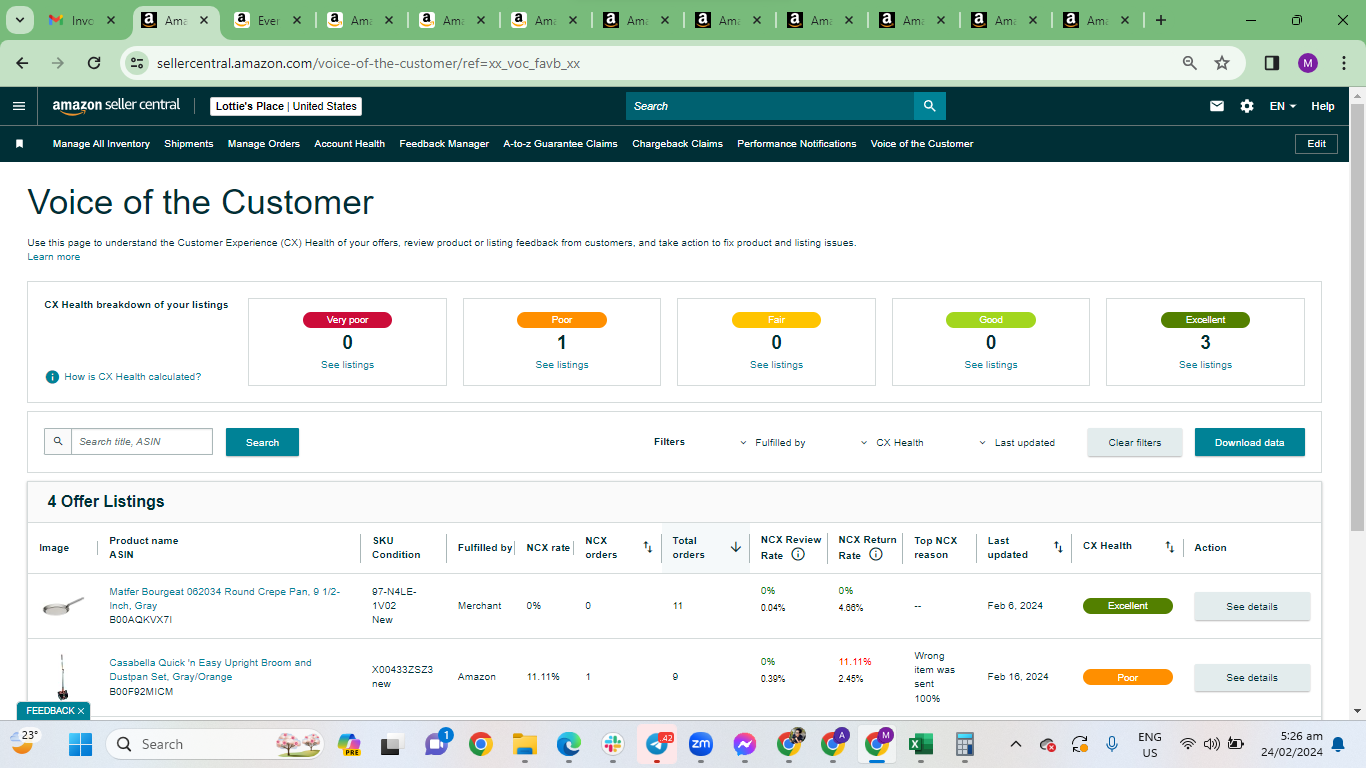Open Performance Notifications
Viewport: 1366px width, 768px height.
[797, 144]
